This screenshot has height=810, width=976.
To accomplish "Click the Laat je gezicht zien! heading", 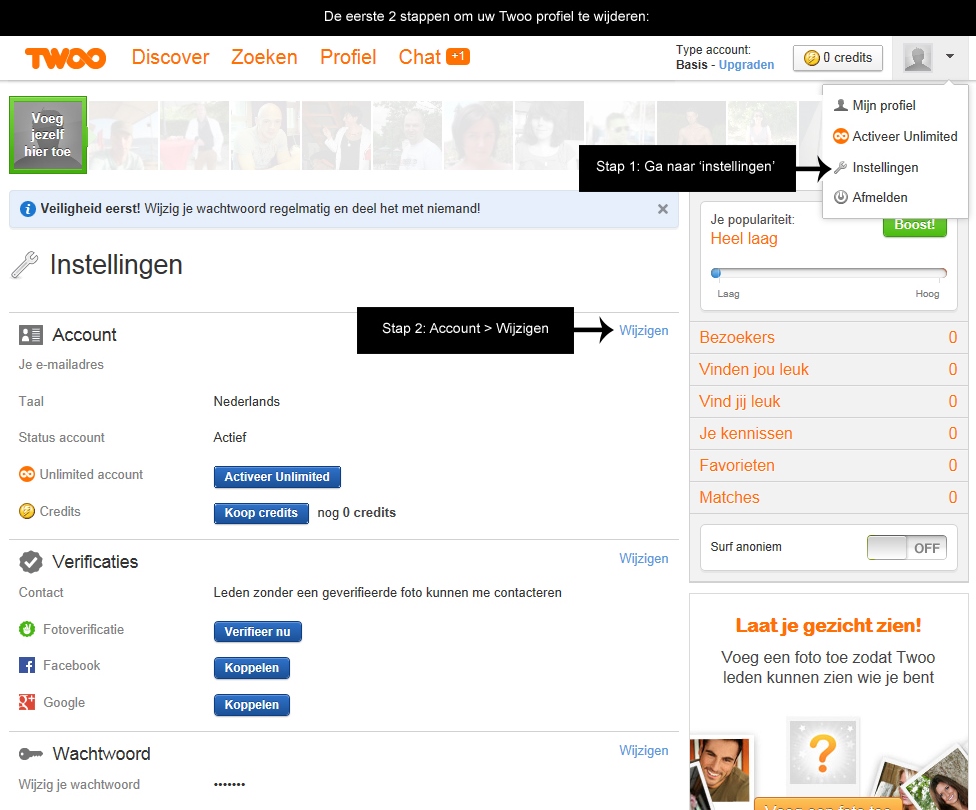I will coord(828,626).
